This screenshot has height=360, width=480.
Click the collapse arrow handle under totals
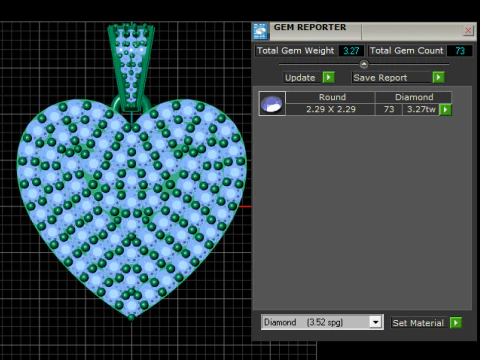[x=364, y=64]
